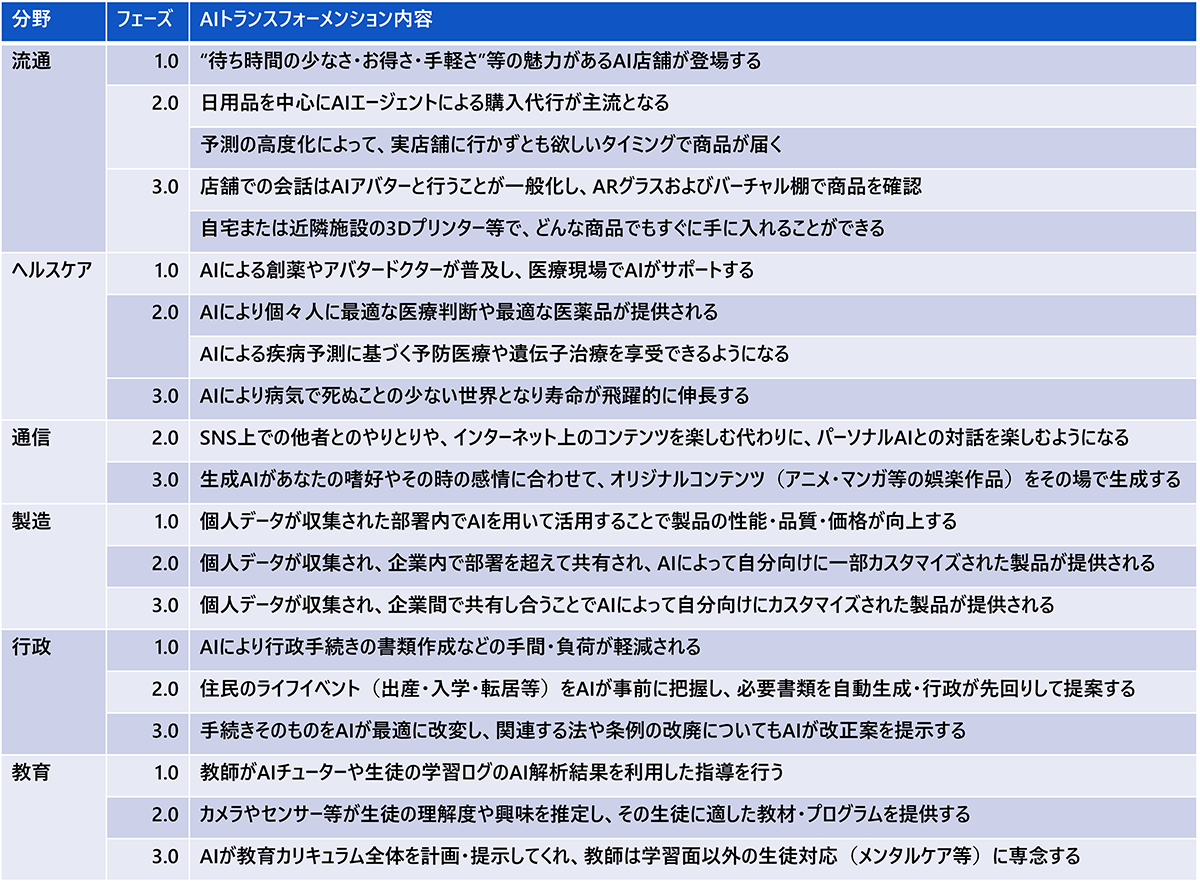Click the 行政手続きの書類作成 row
The image size is (1200, 882).
(450, 646)
